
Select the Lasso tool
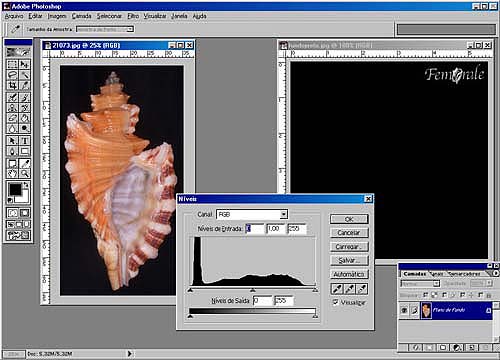tap(13, 75)
